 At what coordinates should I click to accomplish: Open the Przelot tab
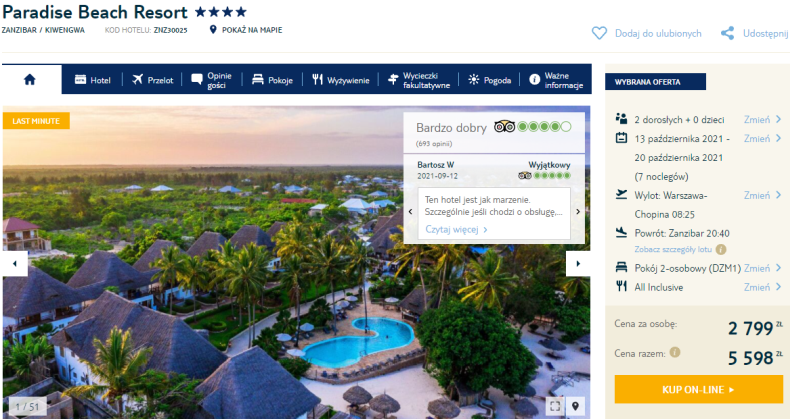pos(152,80)
